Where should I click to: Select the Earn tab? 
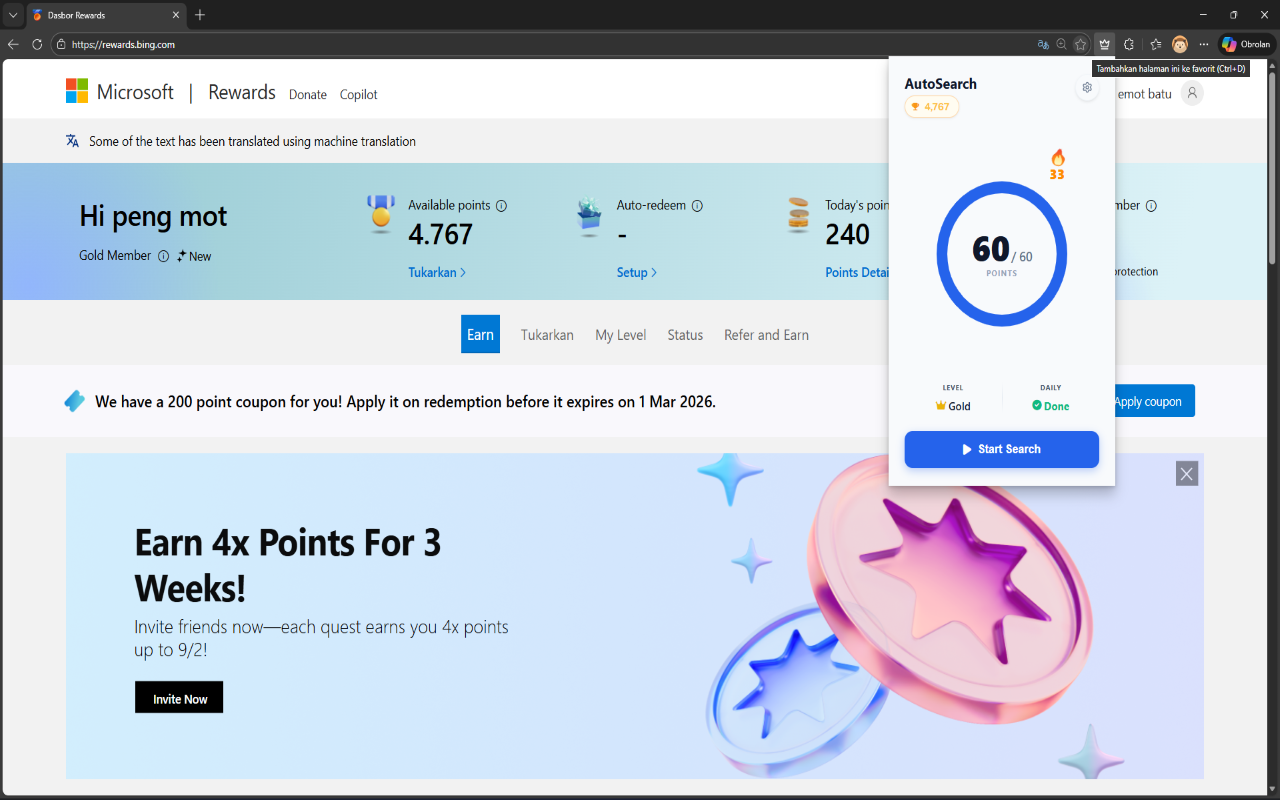click(x=480, y=335)
